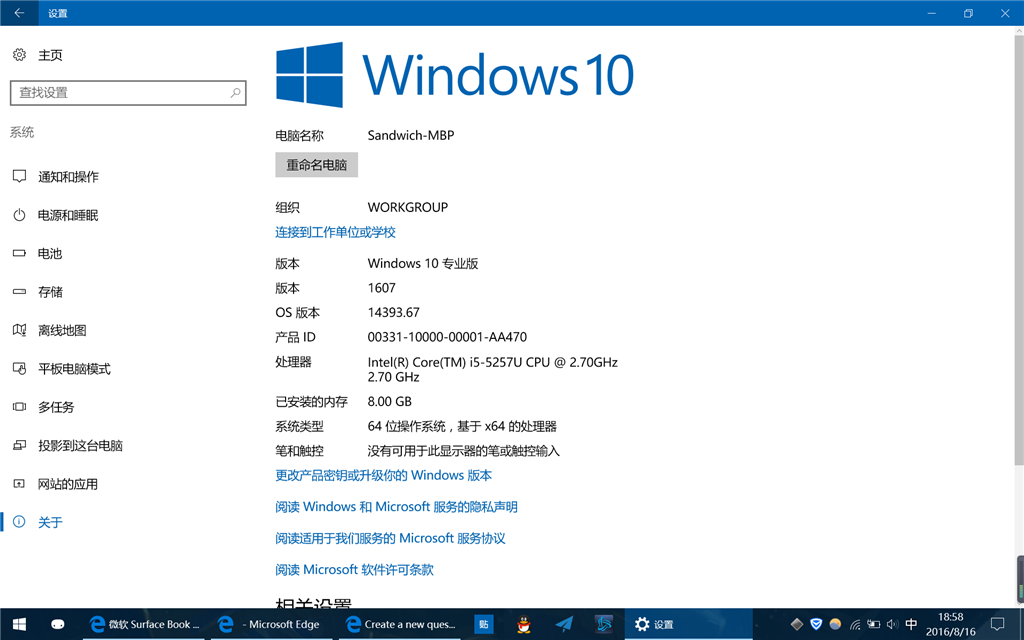This screenshot has width=1024, height=640.
Task: Open the Action Center notification icon
Action: (x=997, y=624)
